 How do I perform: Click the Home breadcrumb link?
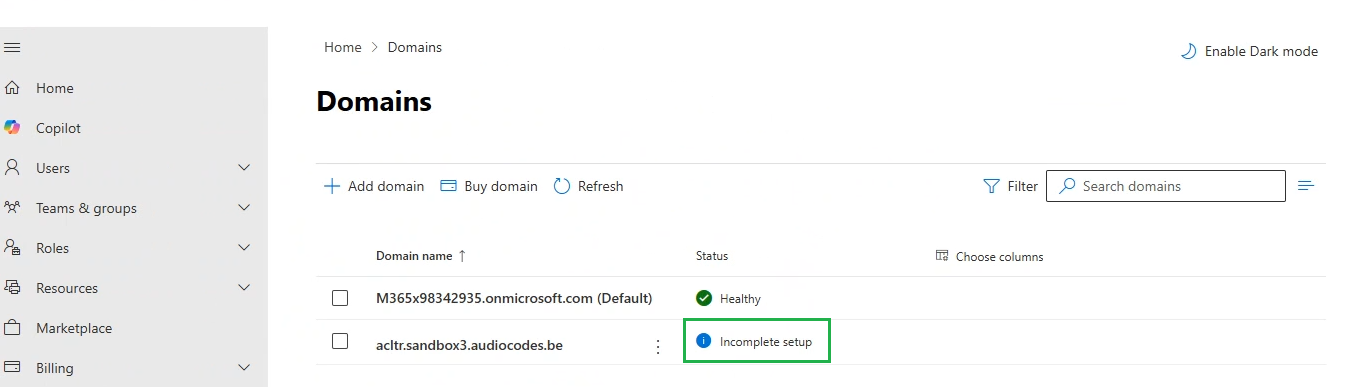pos(343,47)
